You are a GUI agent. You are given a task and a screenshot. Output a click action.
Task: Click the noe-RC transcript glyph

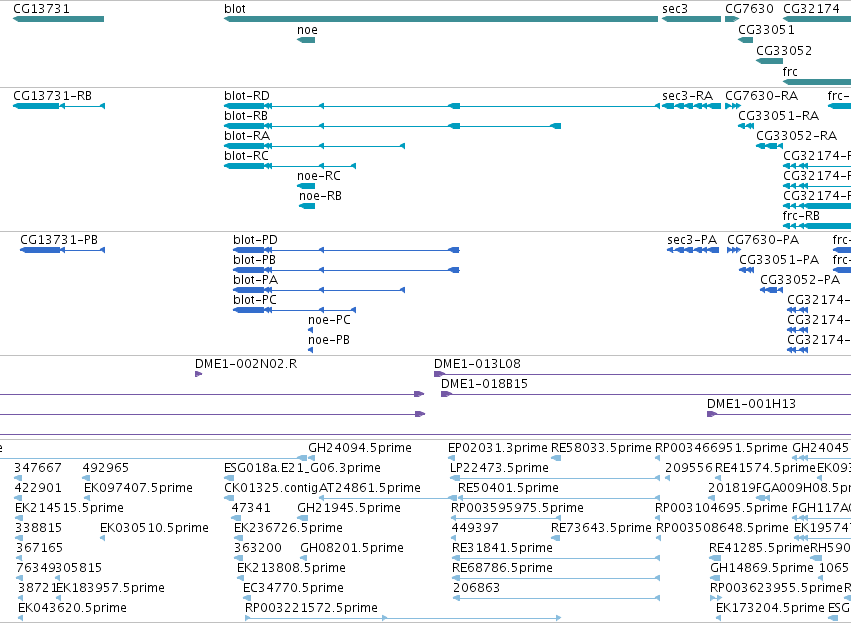pos(306,186)
